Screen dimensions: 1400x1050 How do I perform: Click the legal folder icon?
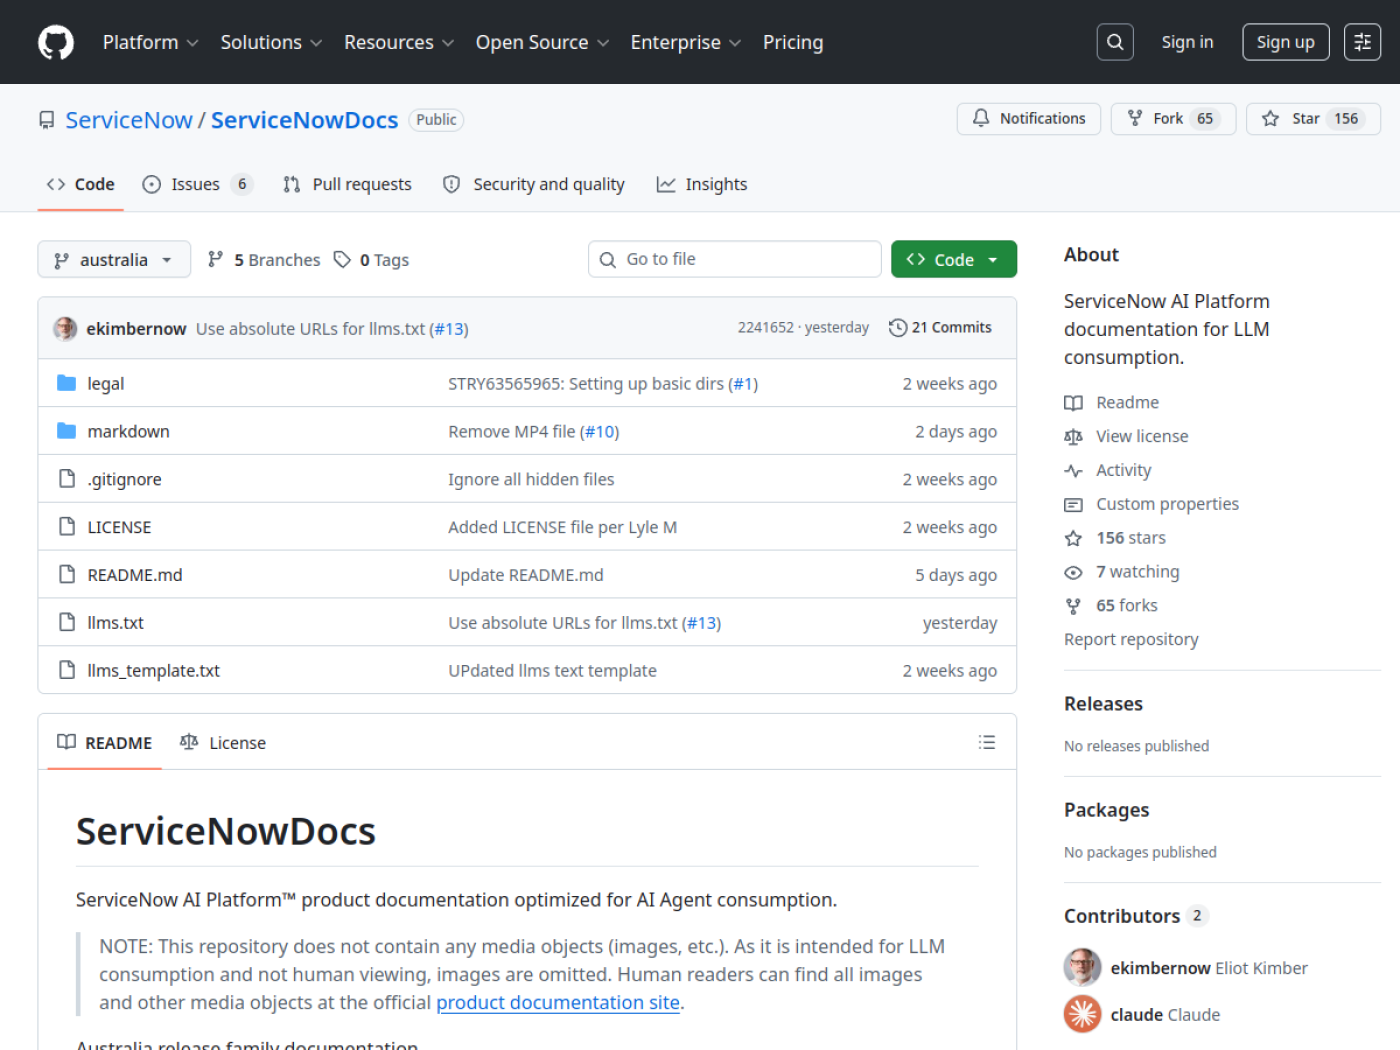[67, 383]
